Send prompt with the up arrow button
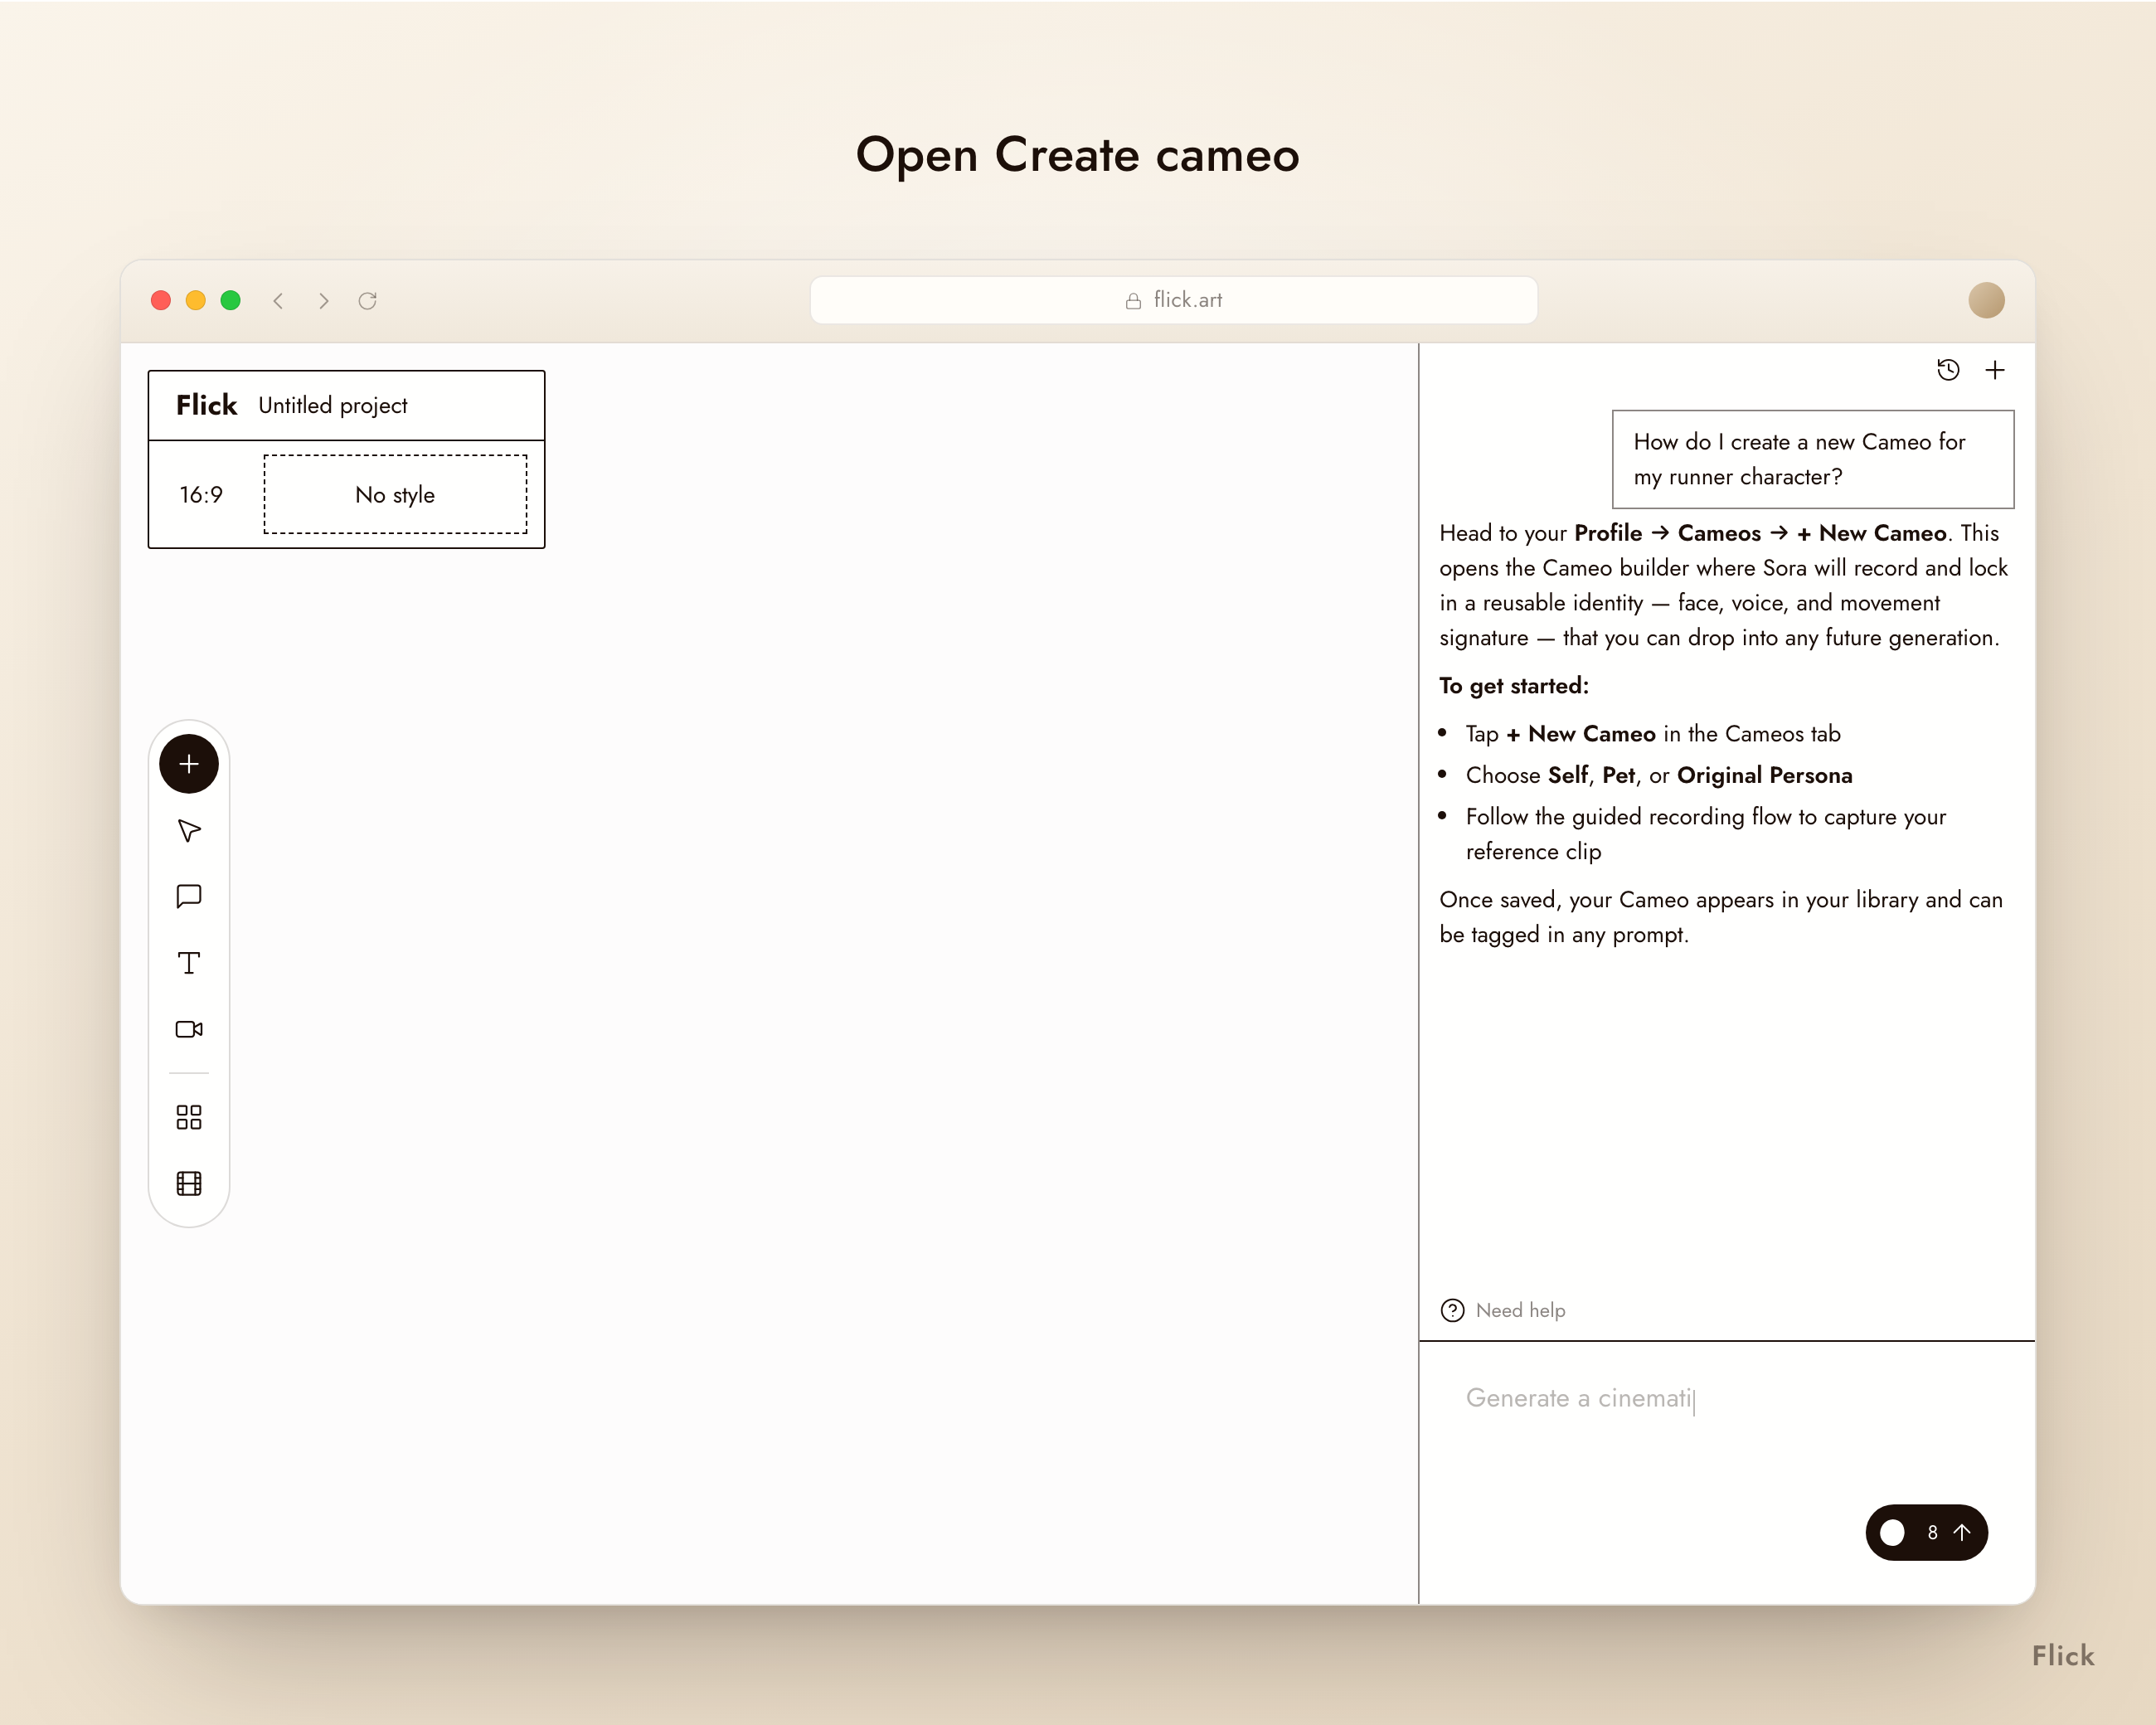Viewport: 2156px width, 1725px height. (1962, 1532)
